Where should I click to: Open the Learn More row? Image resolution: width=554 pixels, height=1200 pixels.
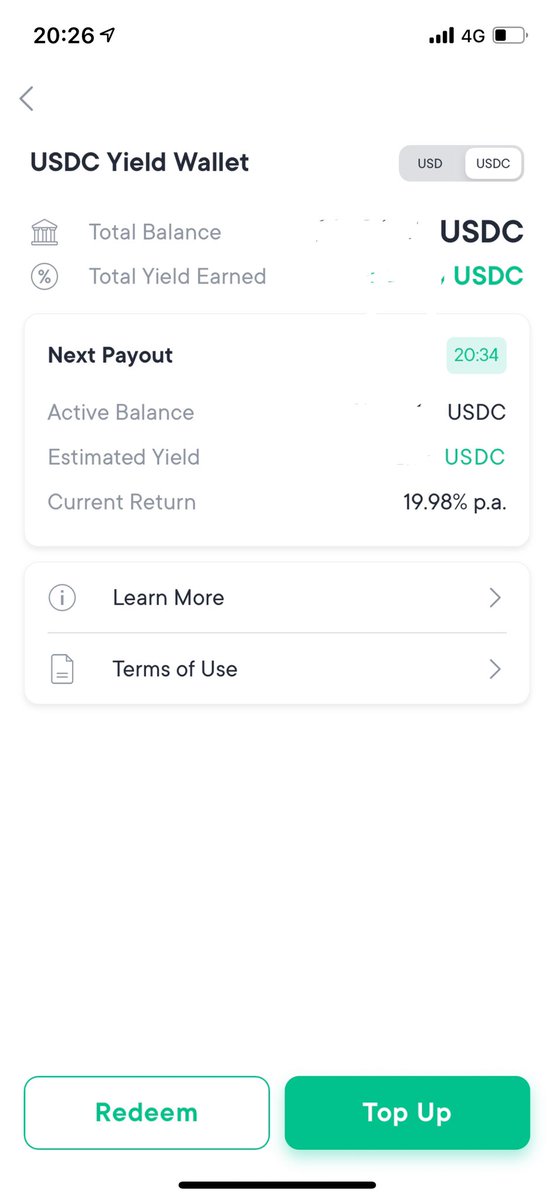pos(277,598)
